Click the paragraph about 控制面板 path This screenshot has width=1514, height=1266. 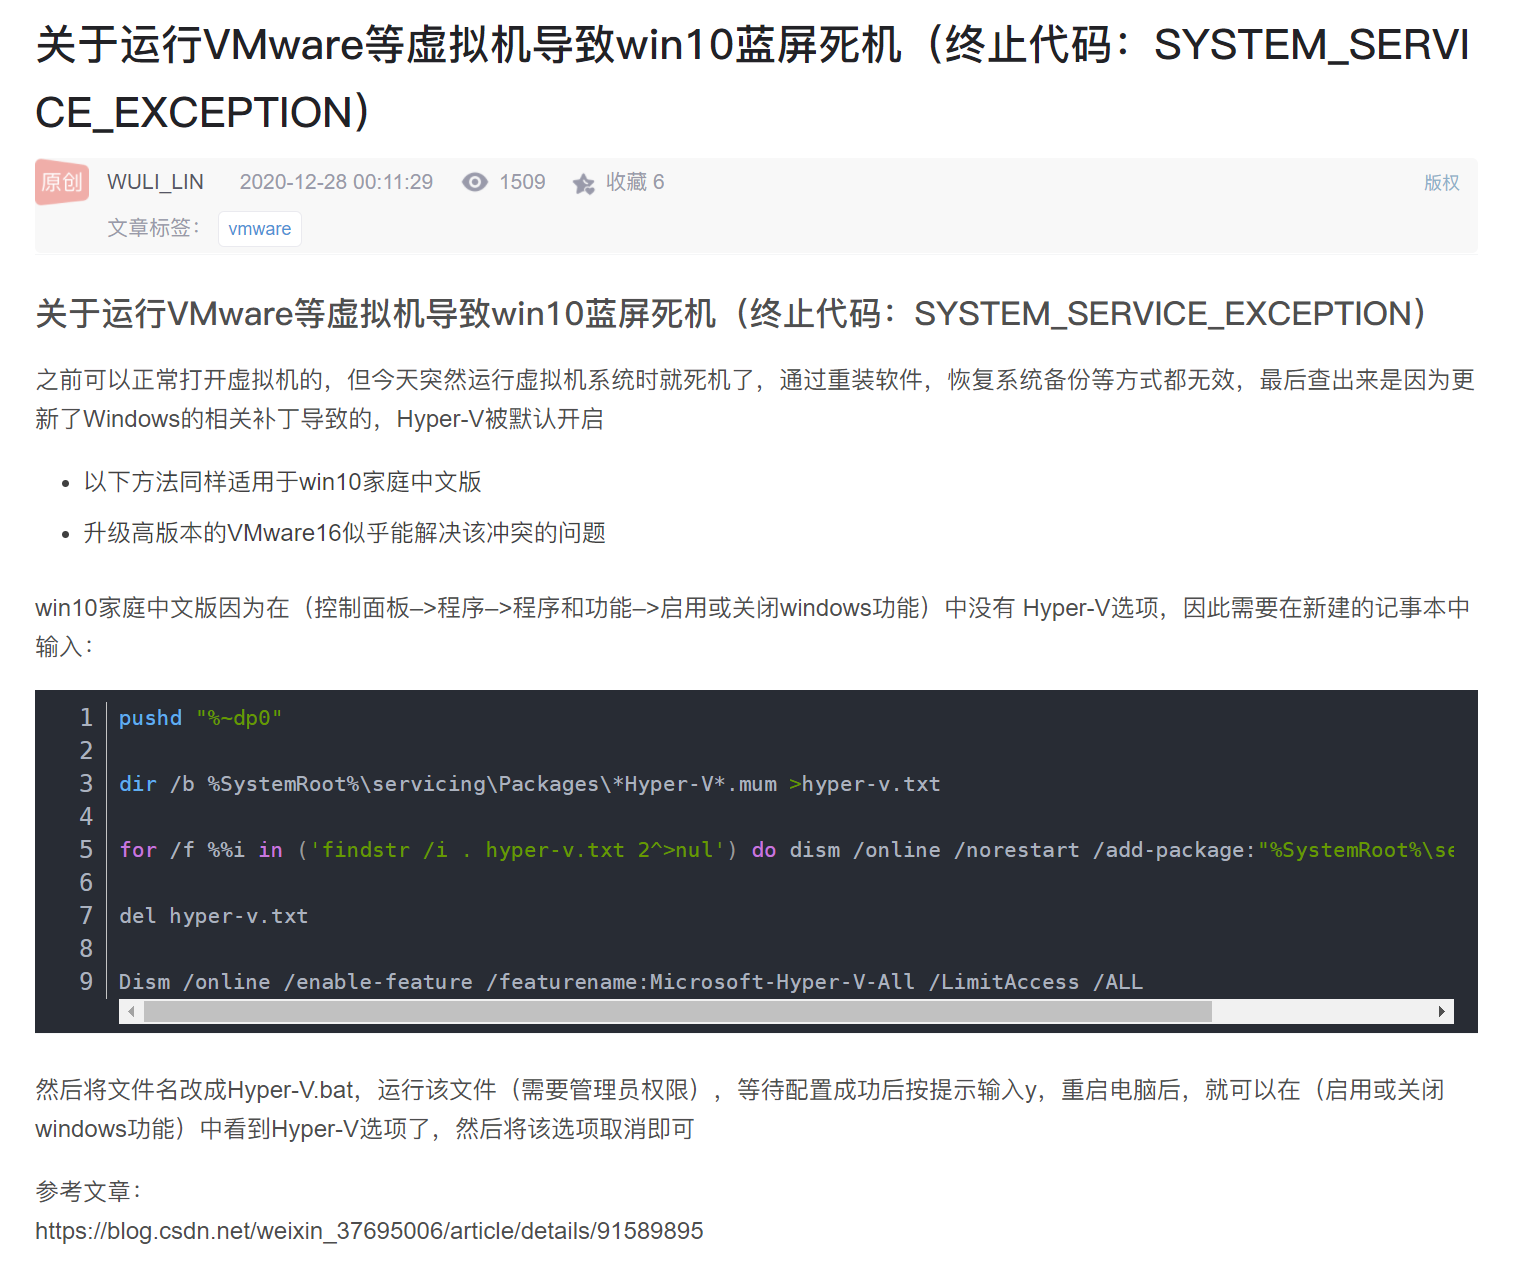(x=753, y=627)
